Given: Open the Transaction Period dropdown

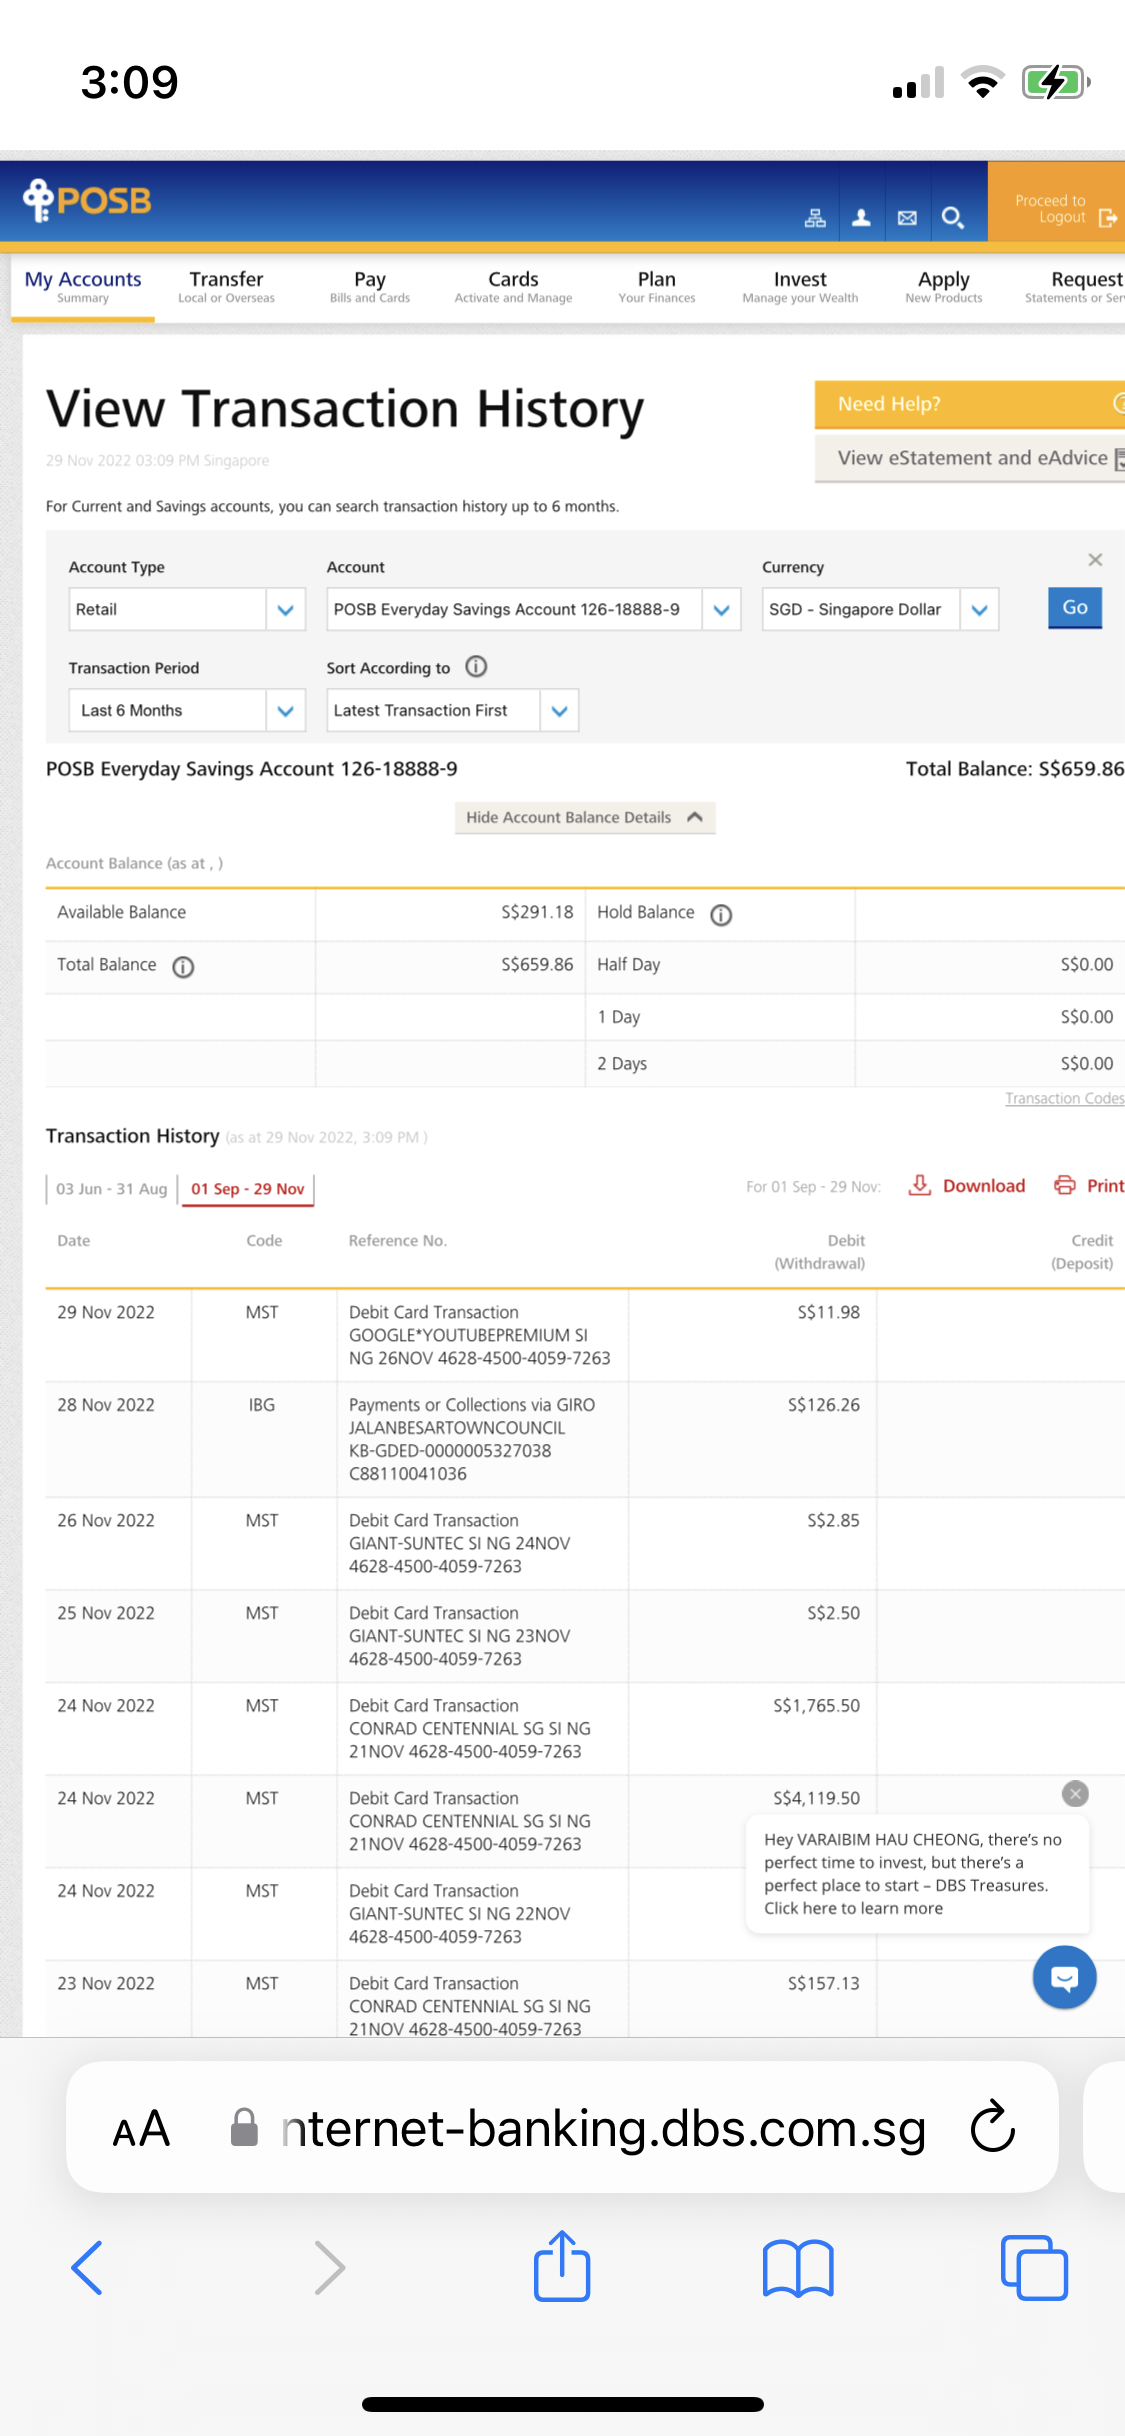Looking at the screenshot, I should tap(285, 711).
